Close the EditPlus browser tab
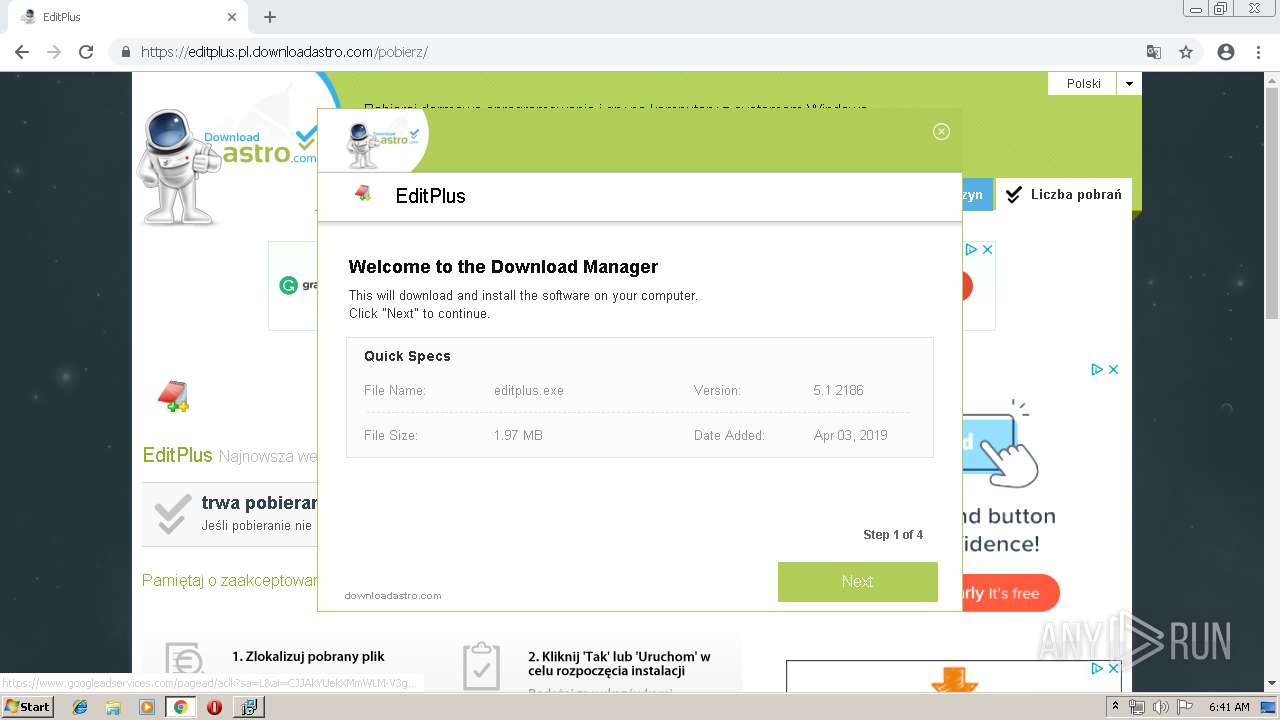The width and height of the screenshot is (1280, 720). point(232,17)
